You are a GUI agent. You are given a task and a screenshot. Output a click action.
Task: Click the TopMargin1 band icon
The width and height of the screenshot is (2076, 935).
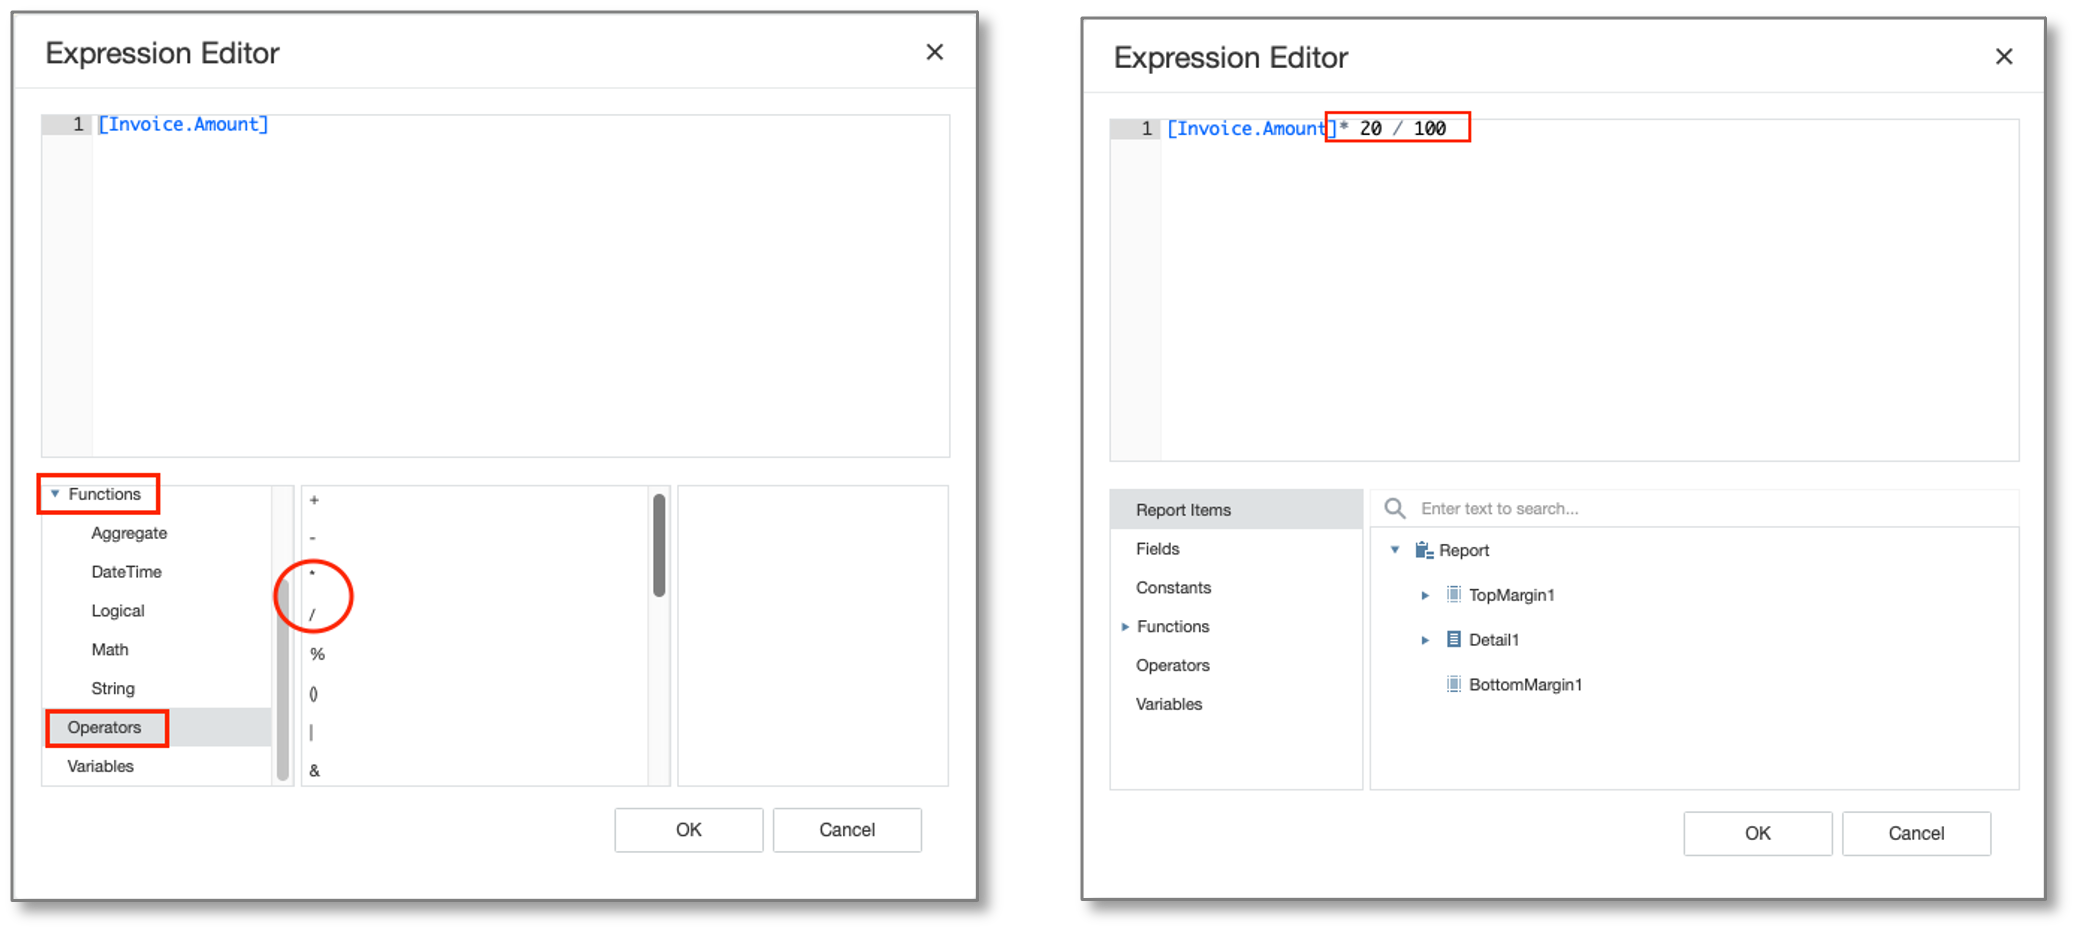(1451, 594)
